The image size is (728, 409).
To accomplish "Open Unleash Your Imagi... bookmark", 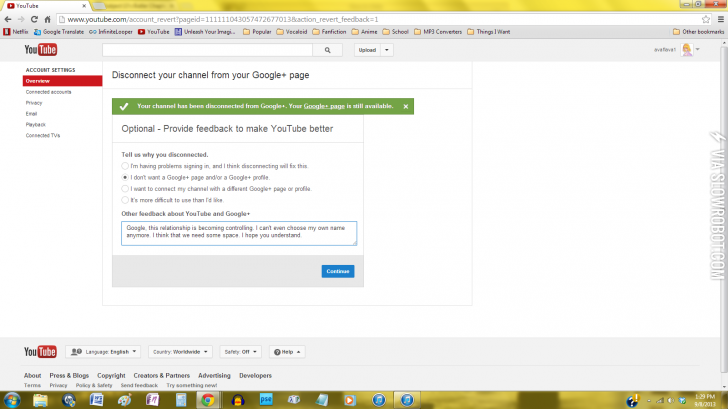I will click(x=205, y=32).
